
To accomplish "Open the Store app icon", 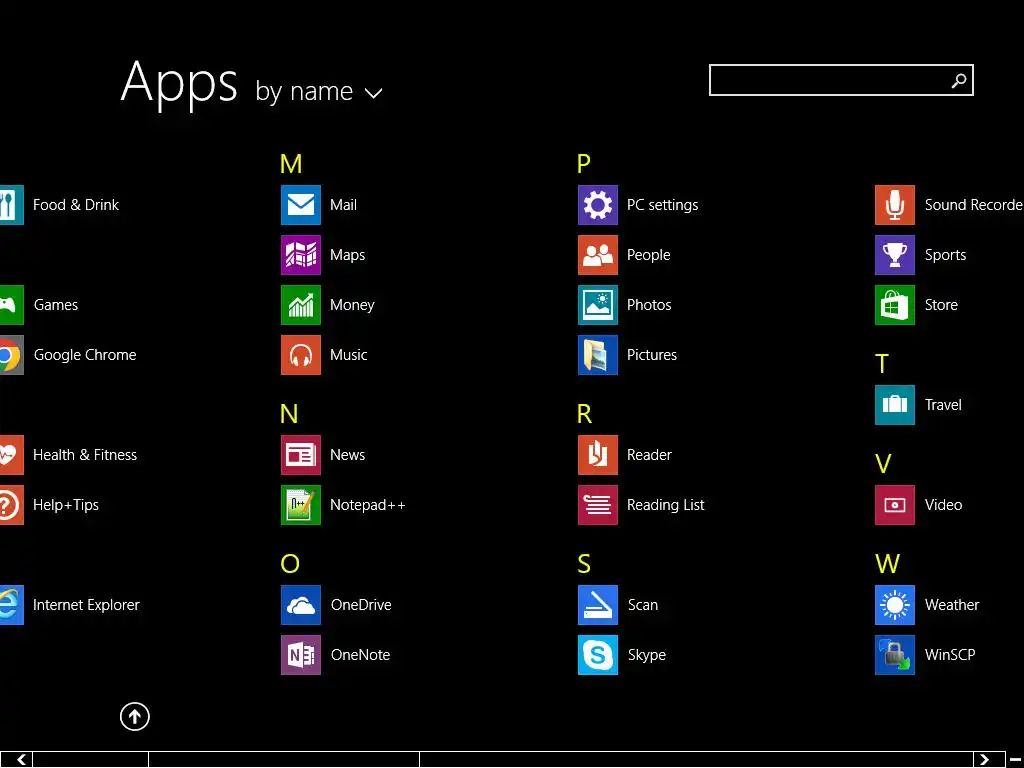I will pos(895,305).
